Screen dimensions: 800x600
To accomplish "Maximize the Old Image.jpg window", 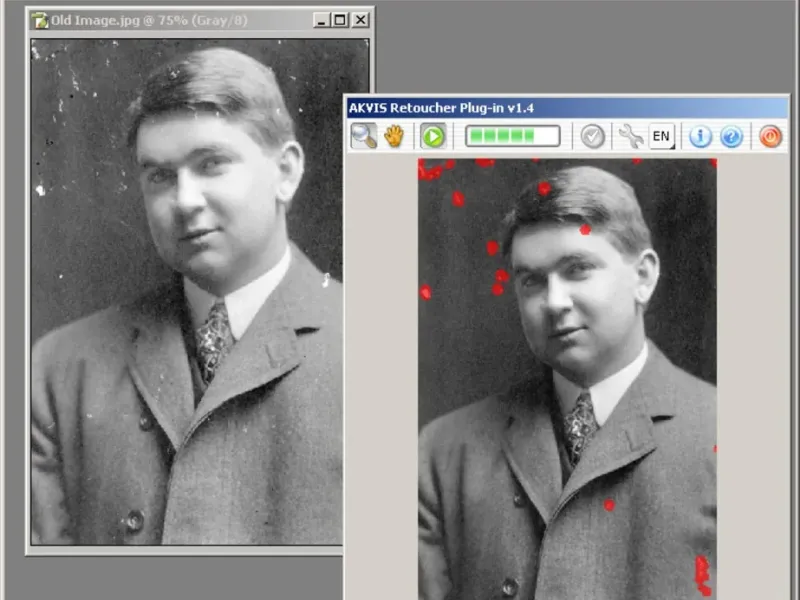I will point(340,20).
